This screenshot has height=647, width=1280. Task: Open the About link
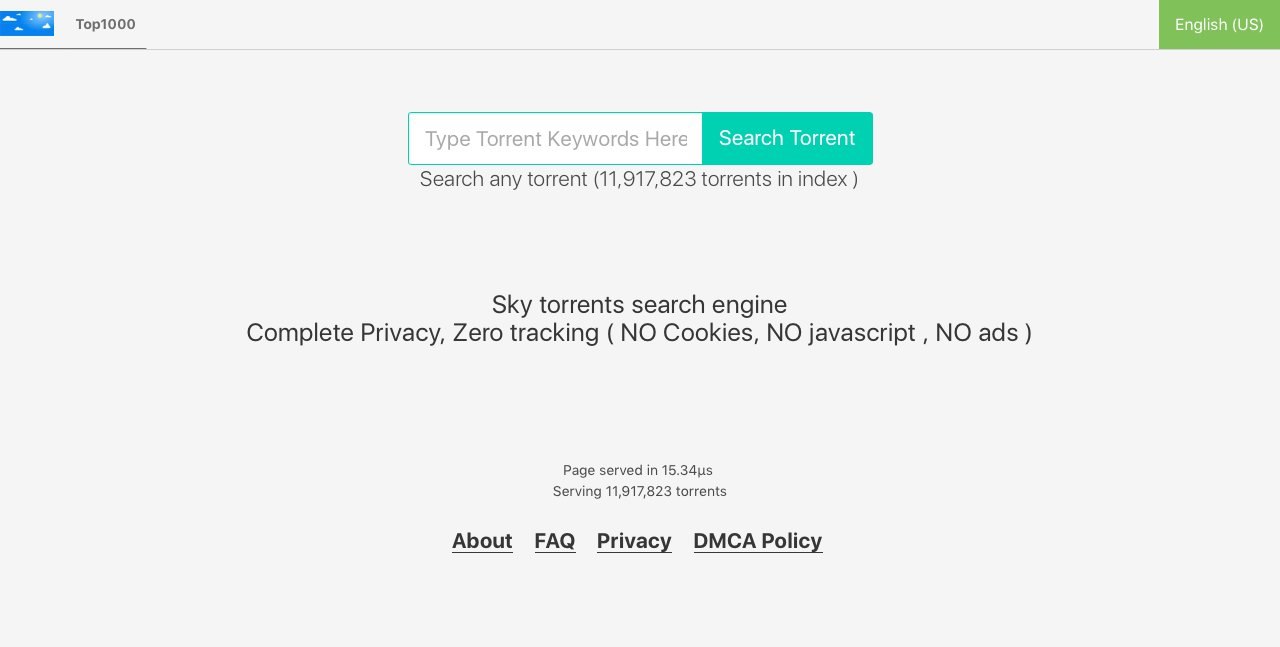click(482, 541)
